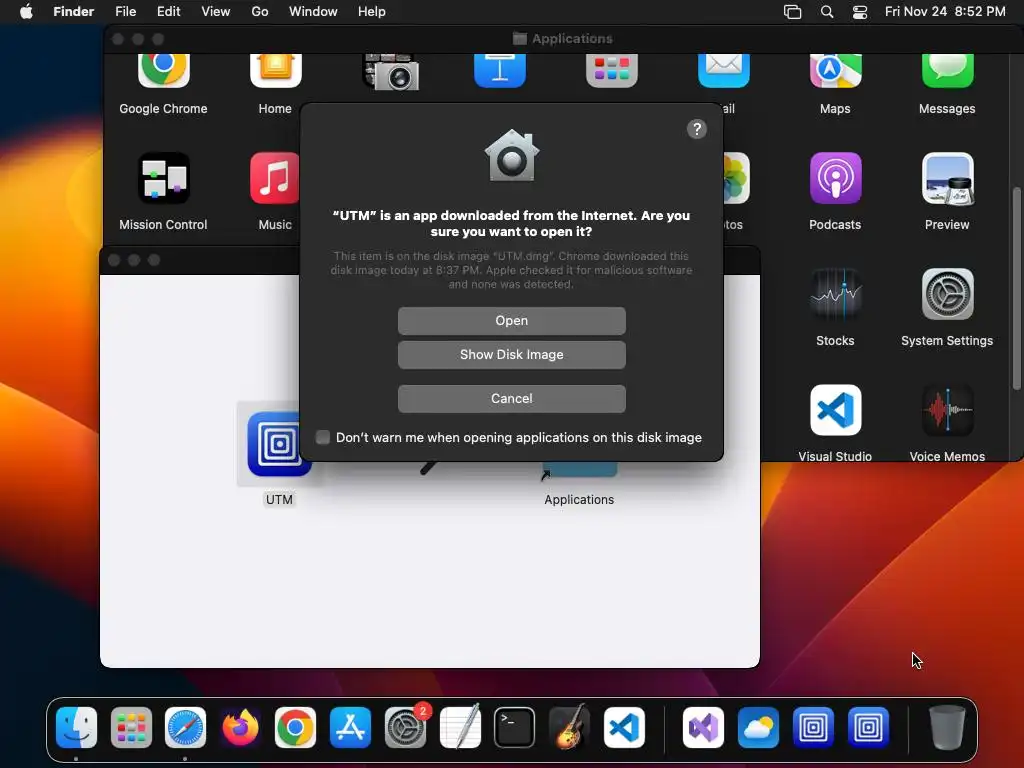1024x768 pixels.
Task: Open Stocks in Applications window
Action: point(835,294)
